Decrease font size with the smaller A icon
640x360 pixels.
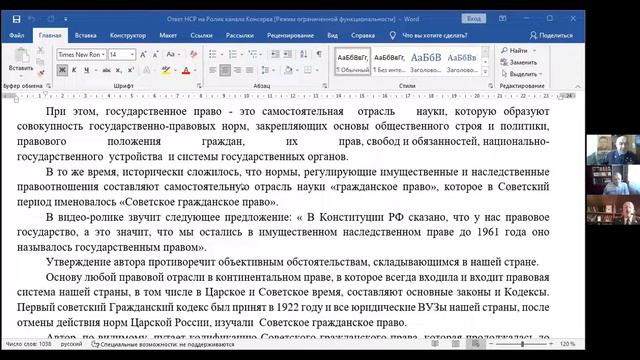pyautogui.click(x=156, y=54)
